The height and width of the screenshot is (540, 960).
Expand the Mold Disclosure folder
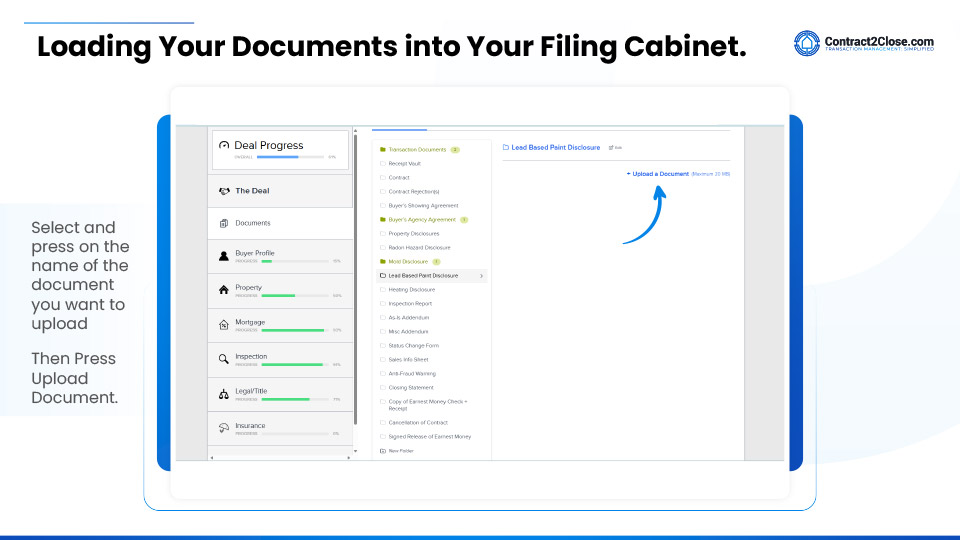pyautogui.click(x=407, y=261)
